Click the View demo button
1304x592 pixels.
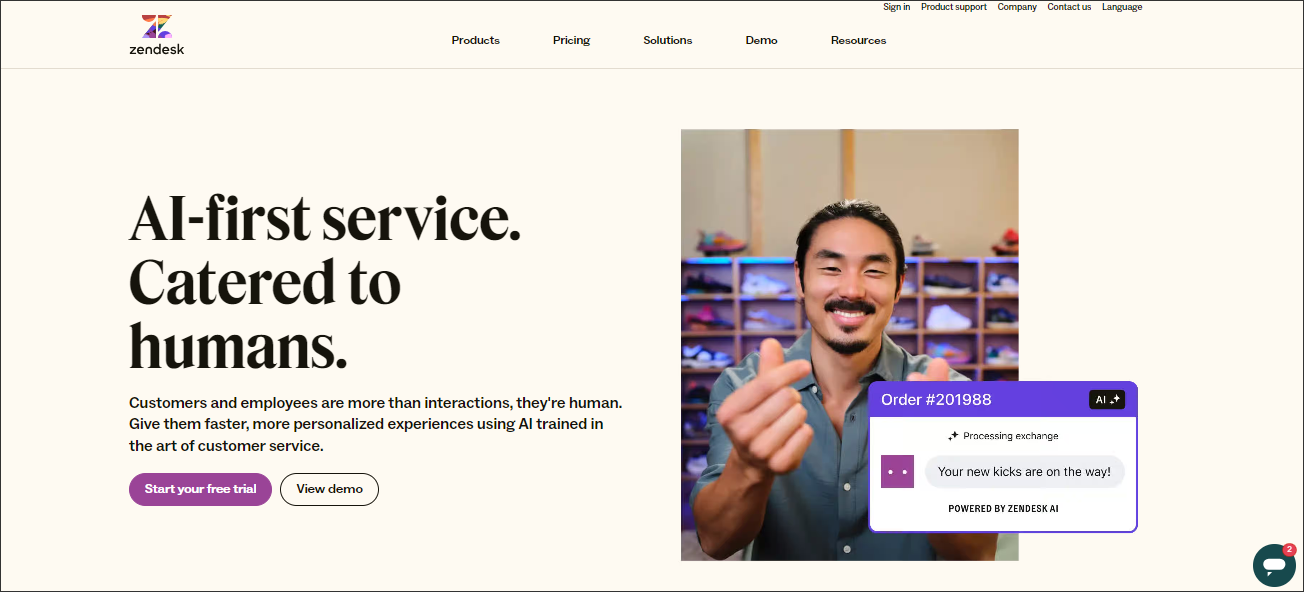pos(329,489)
